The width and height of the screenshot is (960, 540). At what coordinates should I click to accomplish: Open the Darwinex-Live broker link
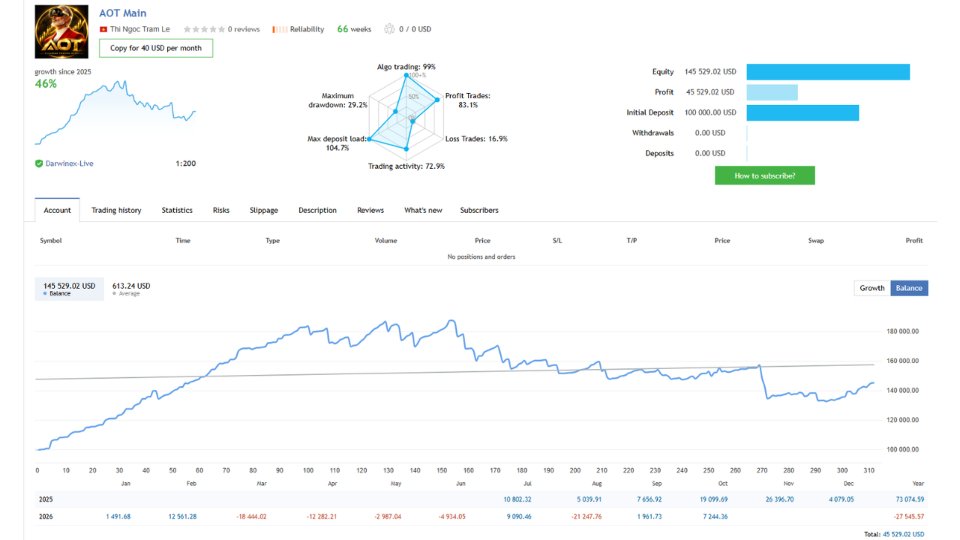point(69,163)
